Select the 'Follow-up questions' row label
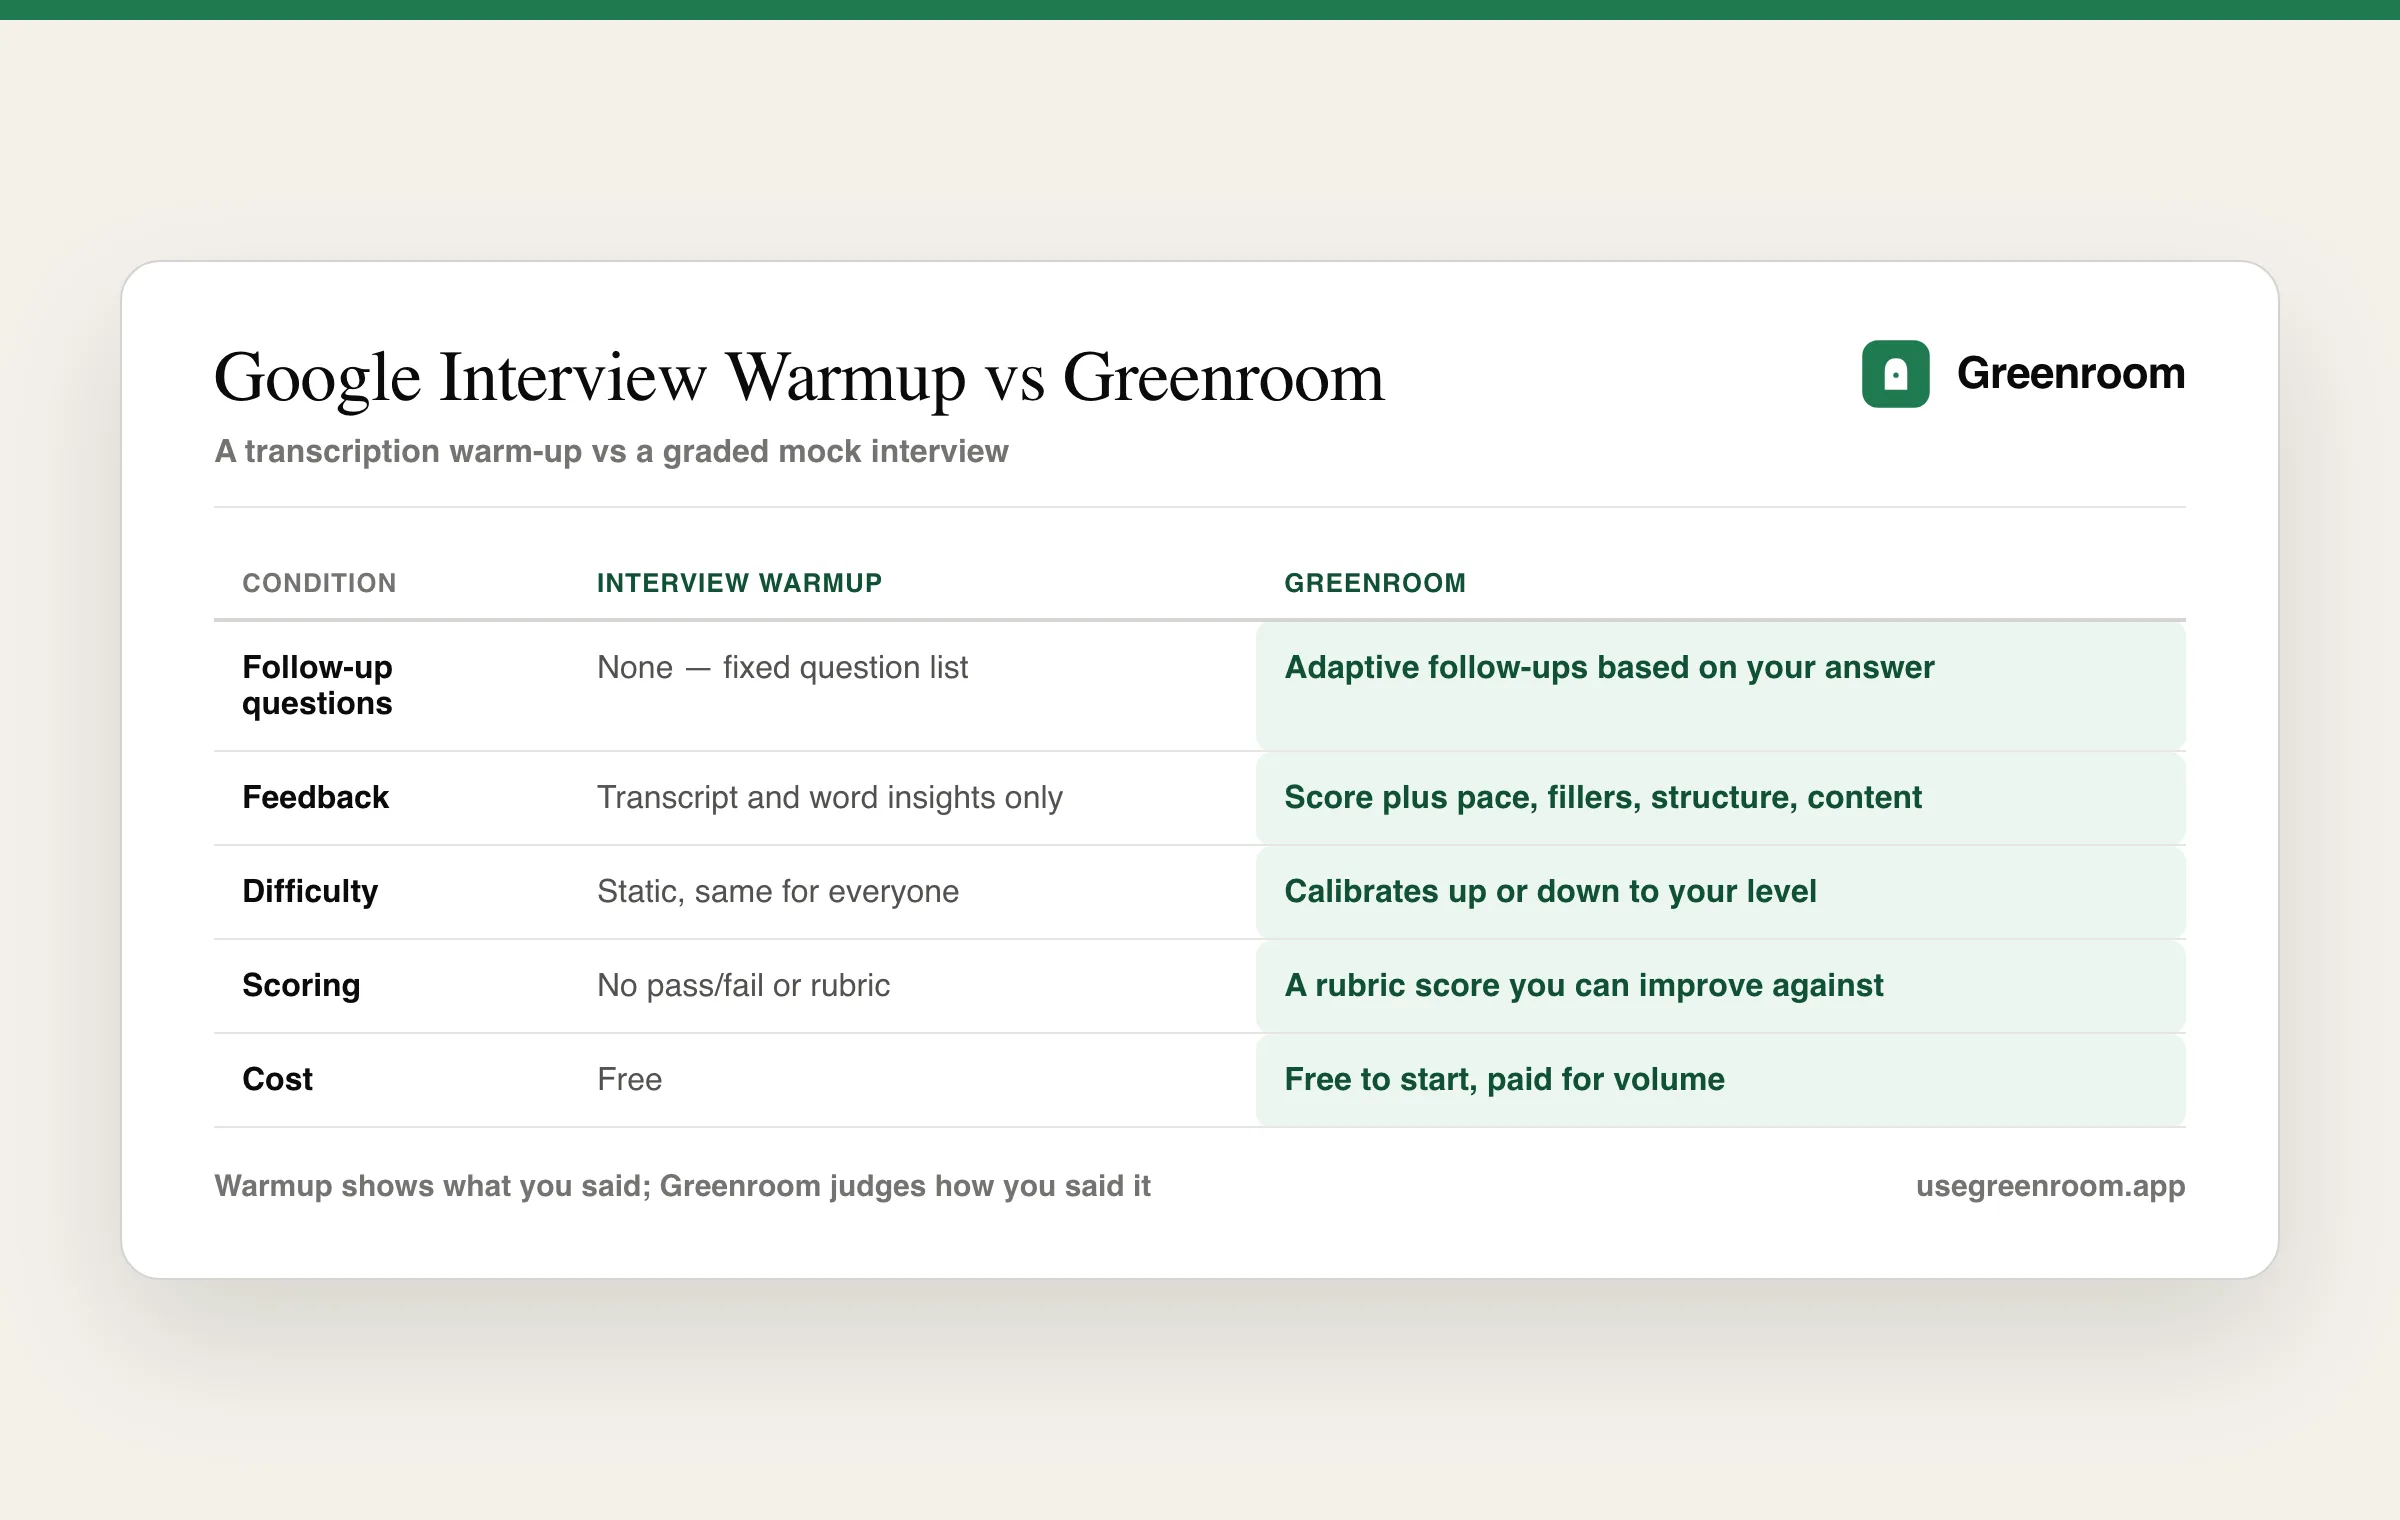This screenshot has height=1520, width=2400. tap(317, 685)
